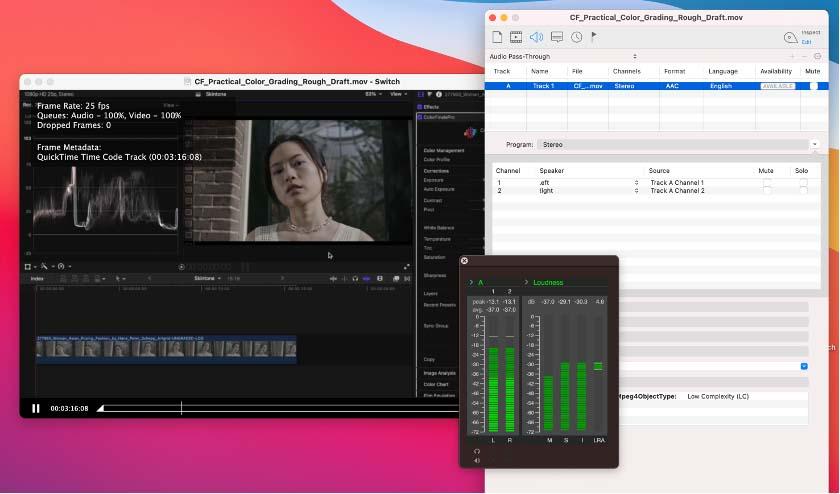Viewport: 840px width, 494px height.
Task: Click Track A Channel 1 source cell
Action: (x=677, y=183)
